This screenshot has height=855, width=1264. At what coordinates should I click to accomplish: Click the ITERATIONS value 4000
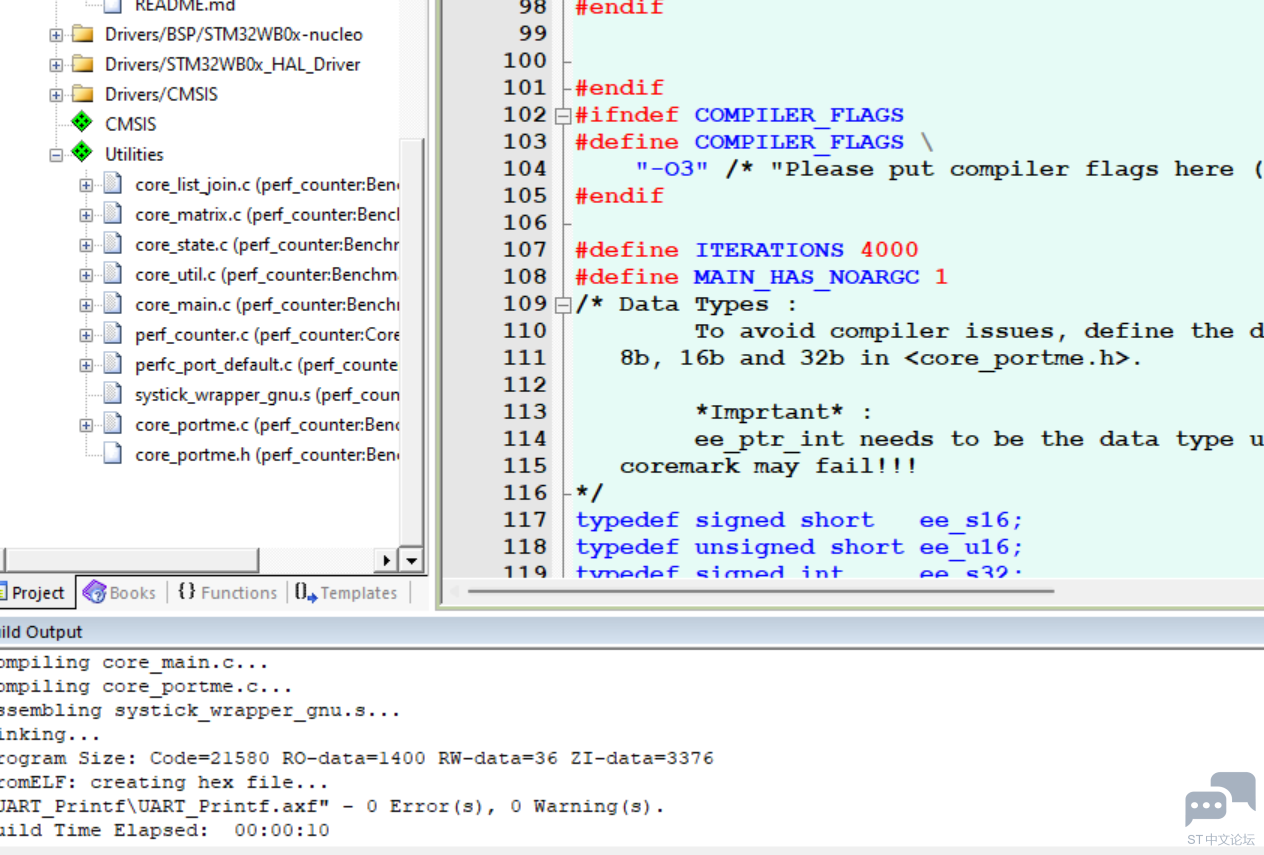(889, 250)
